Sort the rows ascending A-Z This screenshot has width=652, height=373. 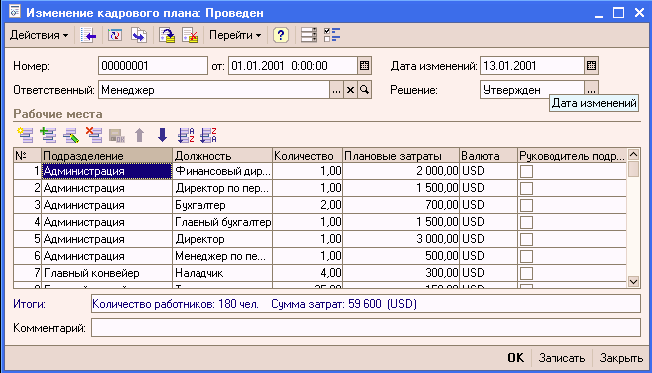(186, 135)
